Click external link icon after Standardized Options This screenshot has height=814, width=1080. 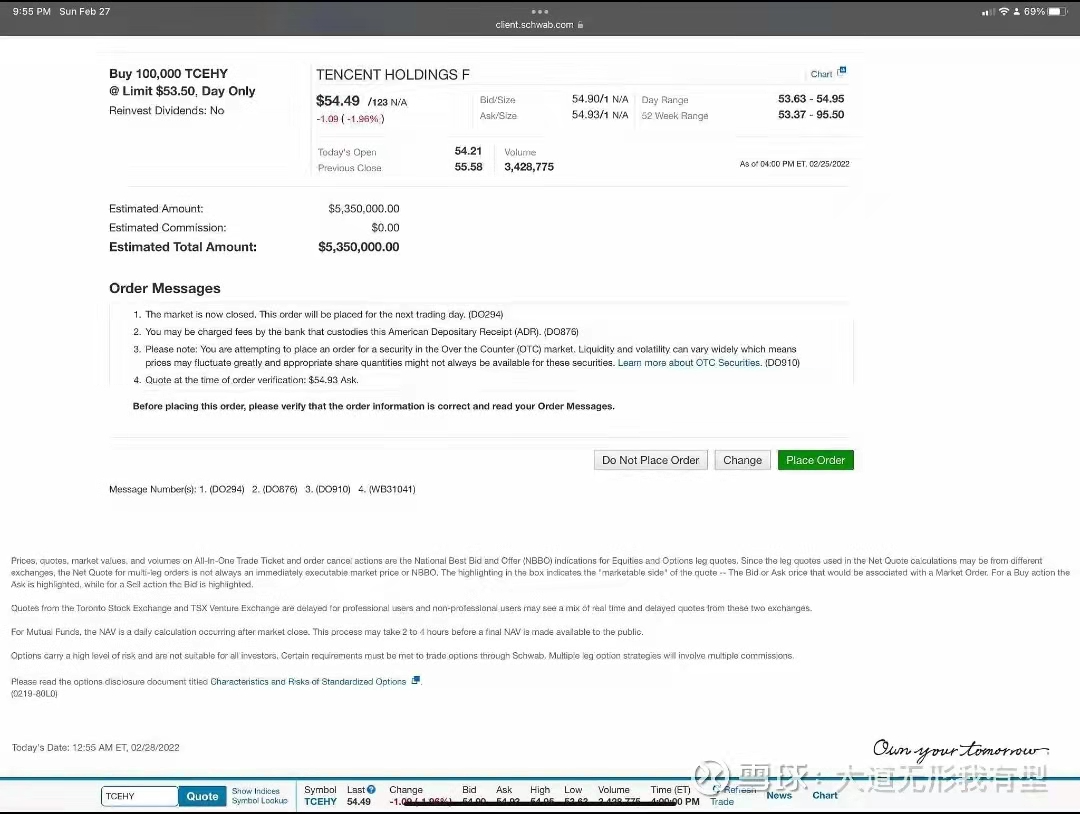point(416,681)
